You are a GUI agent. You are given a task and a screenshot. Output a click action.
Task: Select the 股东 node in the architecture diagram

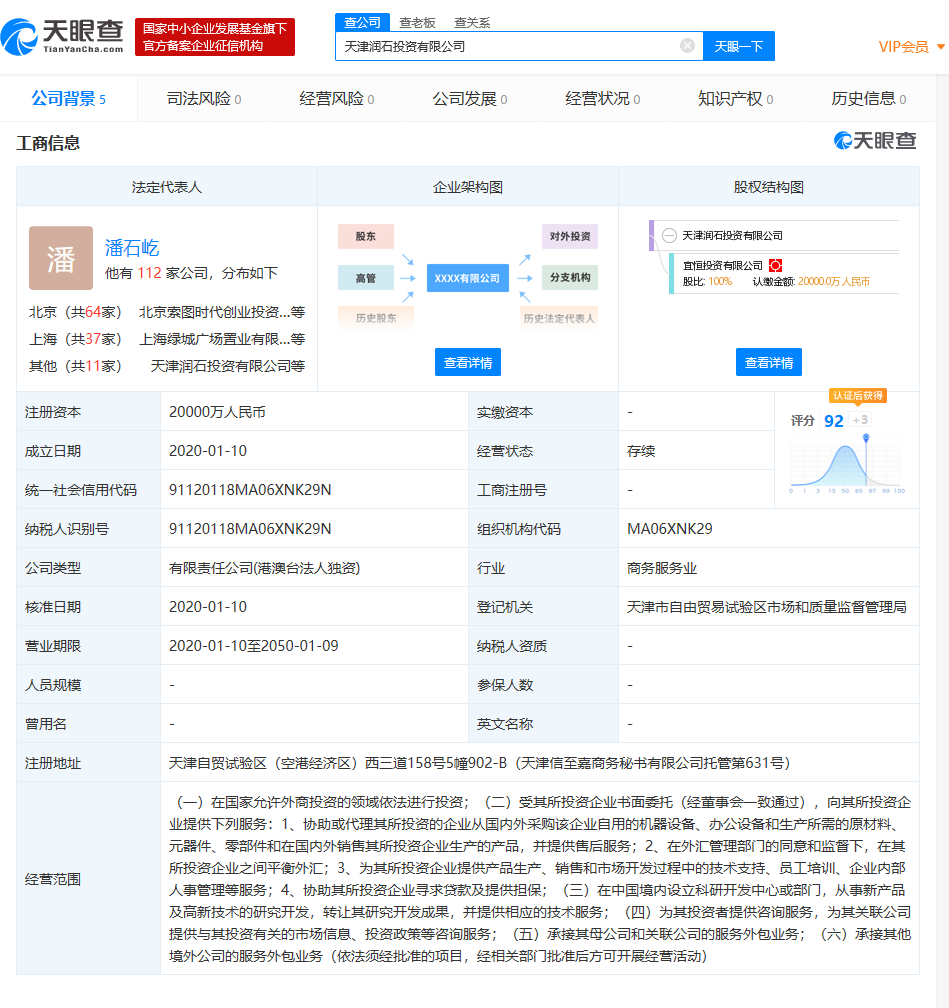[x=366, y=236]
